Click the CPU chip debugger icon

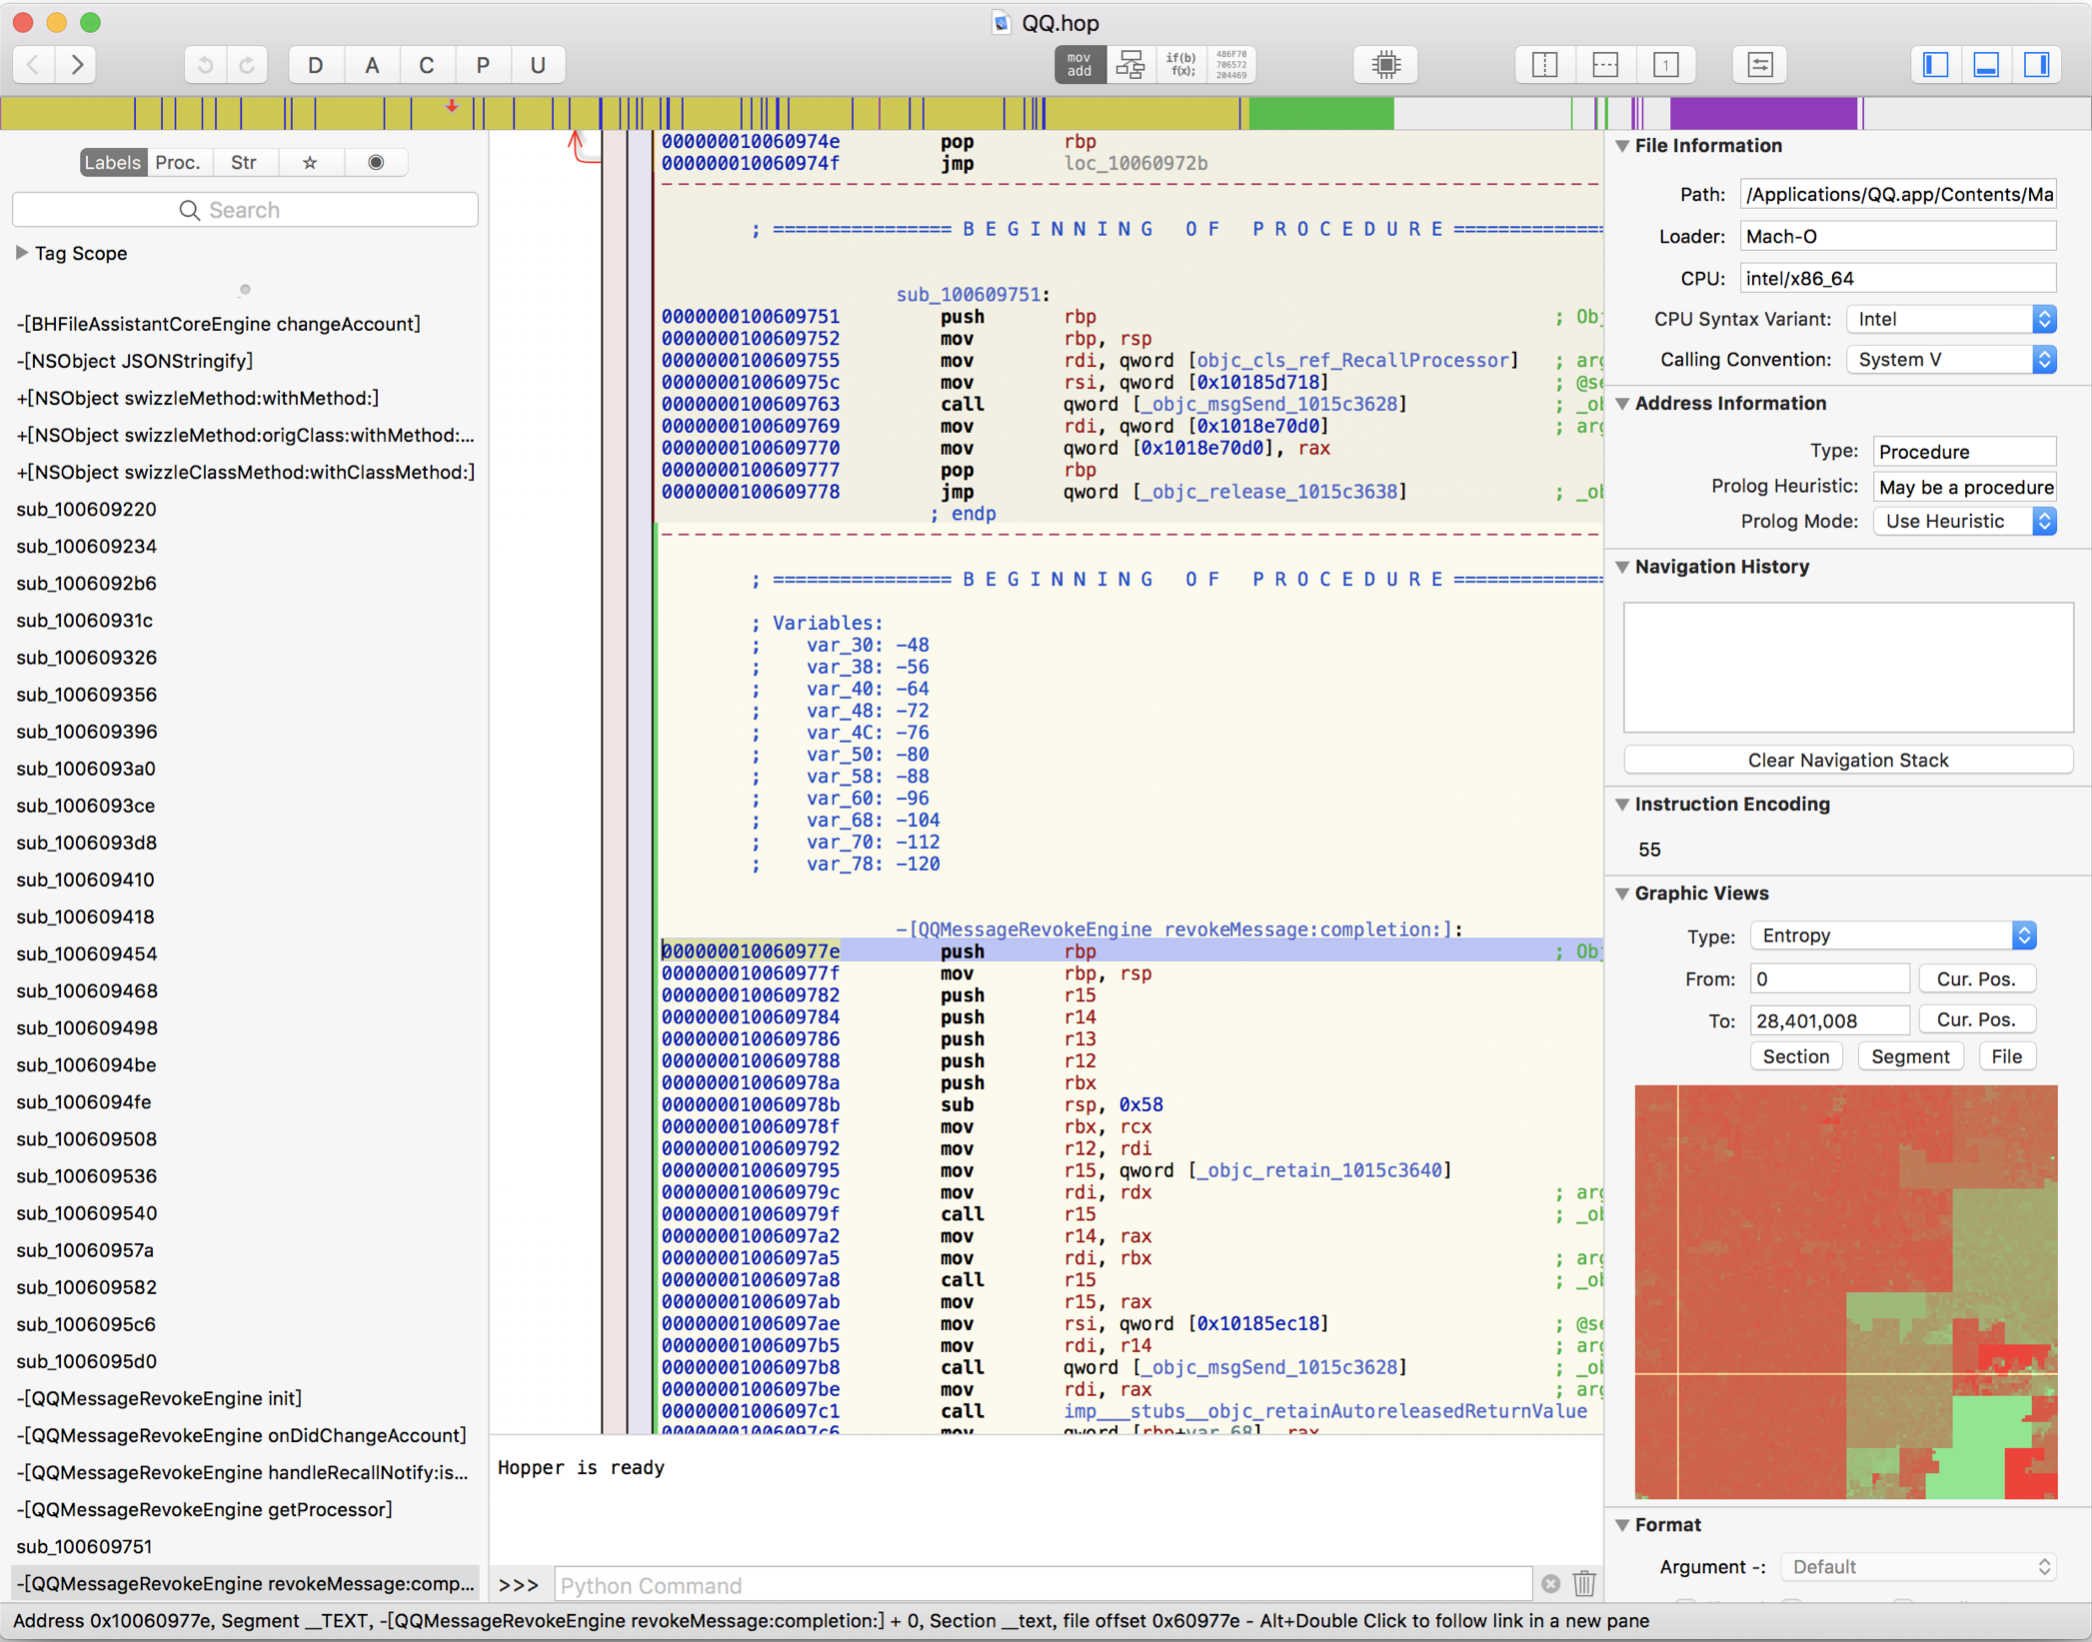click(1386, 65)
